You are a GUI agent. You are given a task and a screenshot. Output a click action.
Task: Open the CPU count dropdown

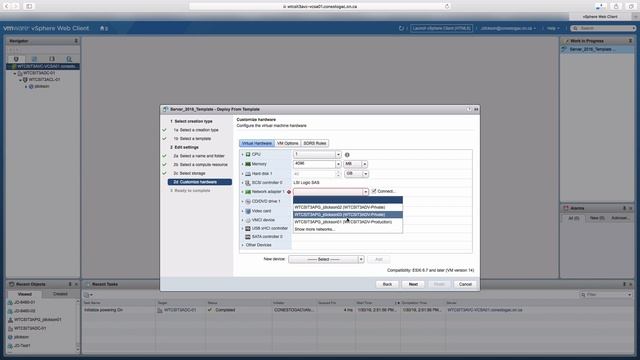[338, 155]
